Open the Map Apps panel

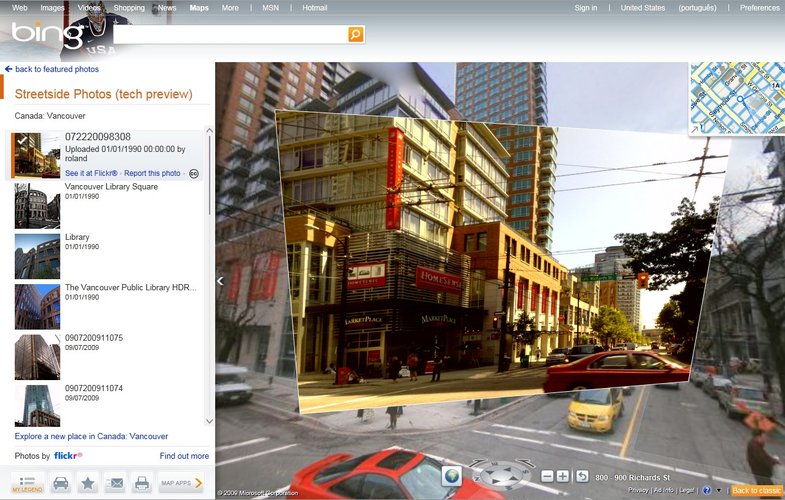(x=181, y=483)
